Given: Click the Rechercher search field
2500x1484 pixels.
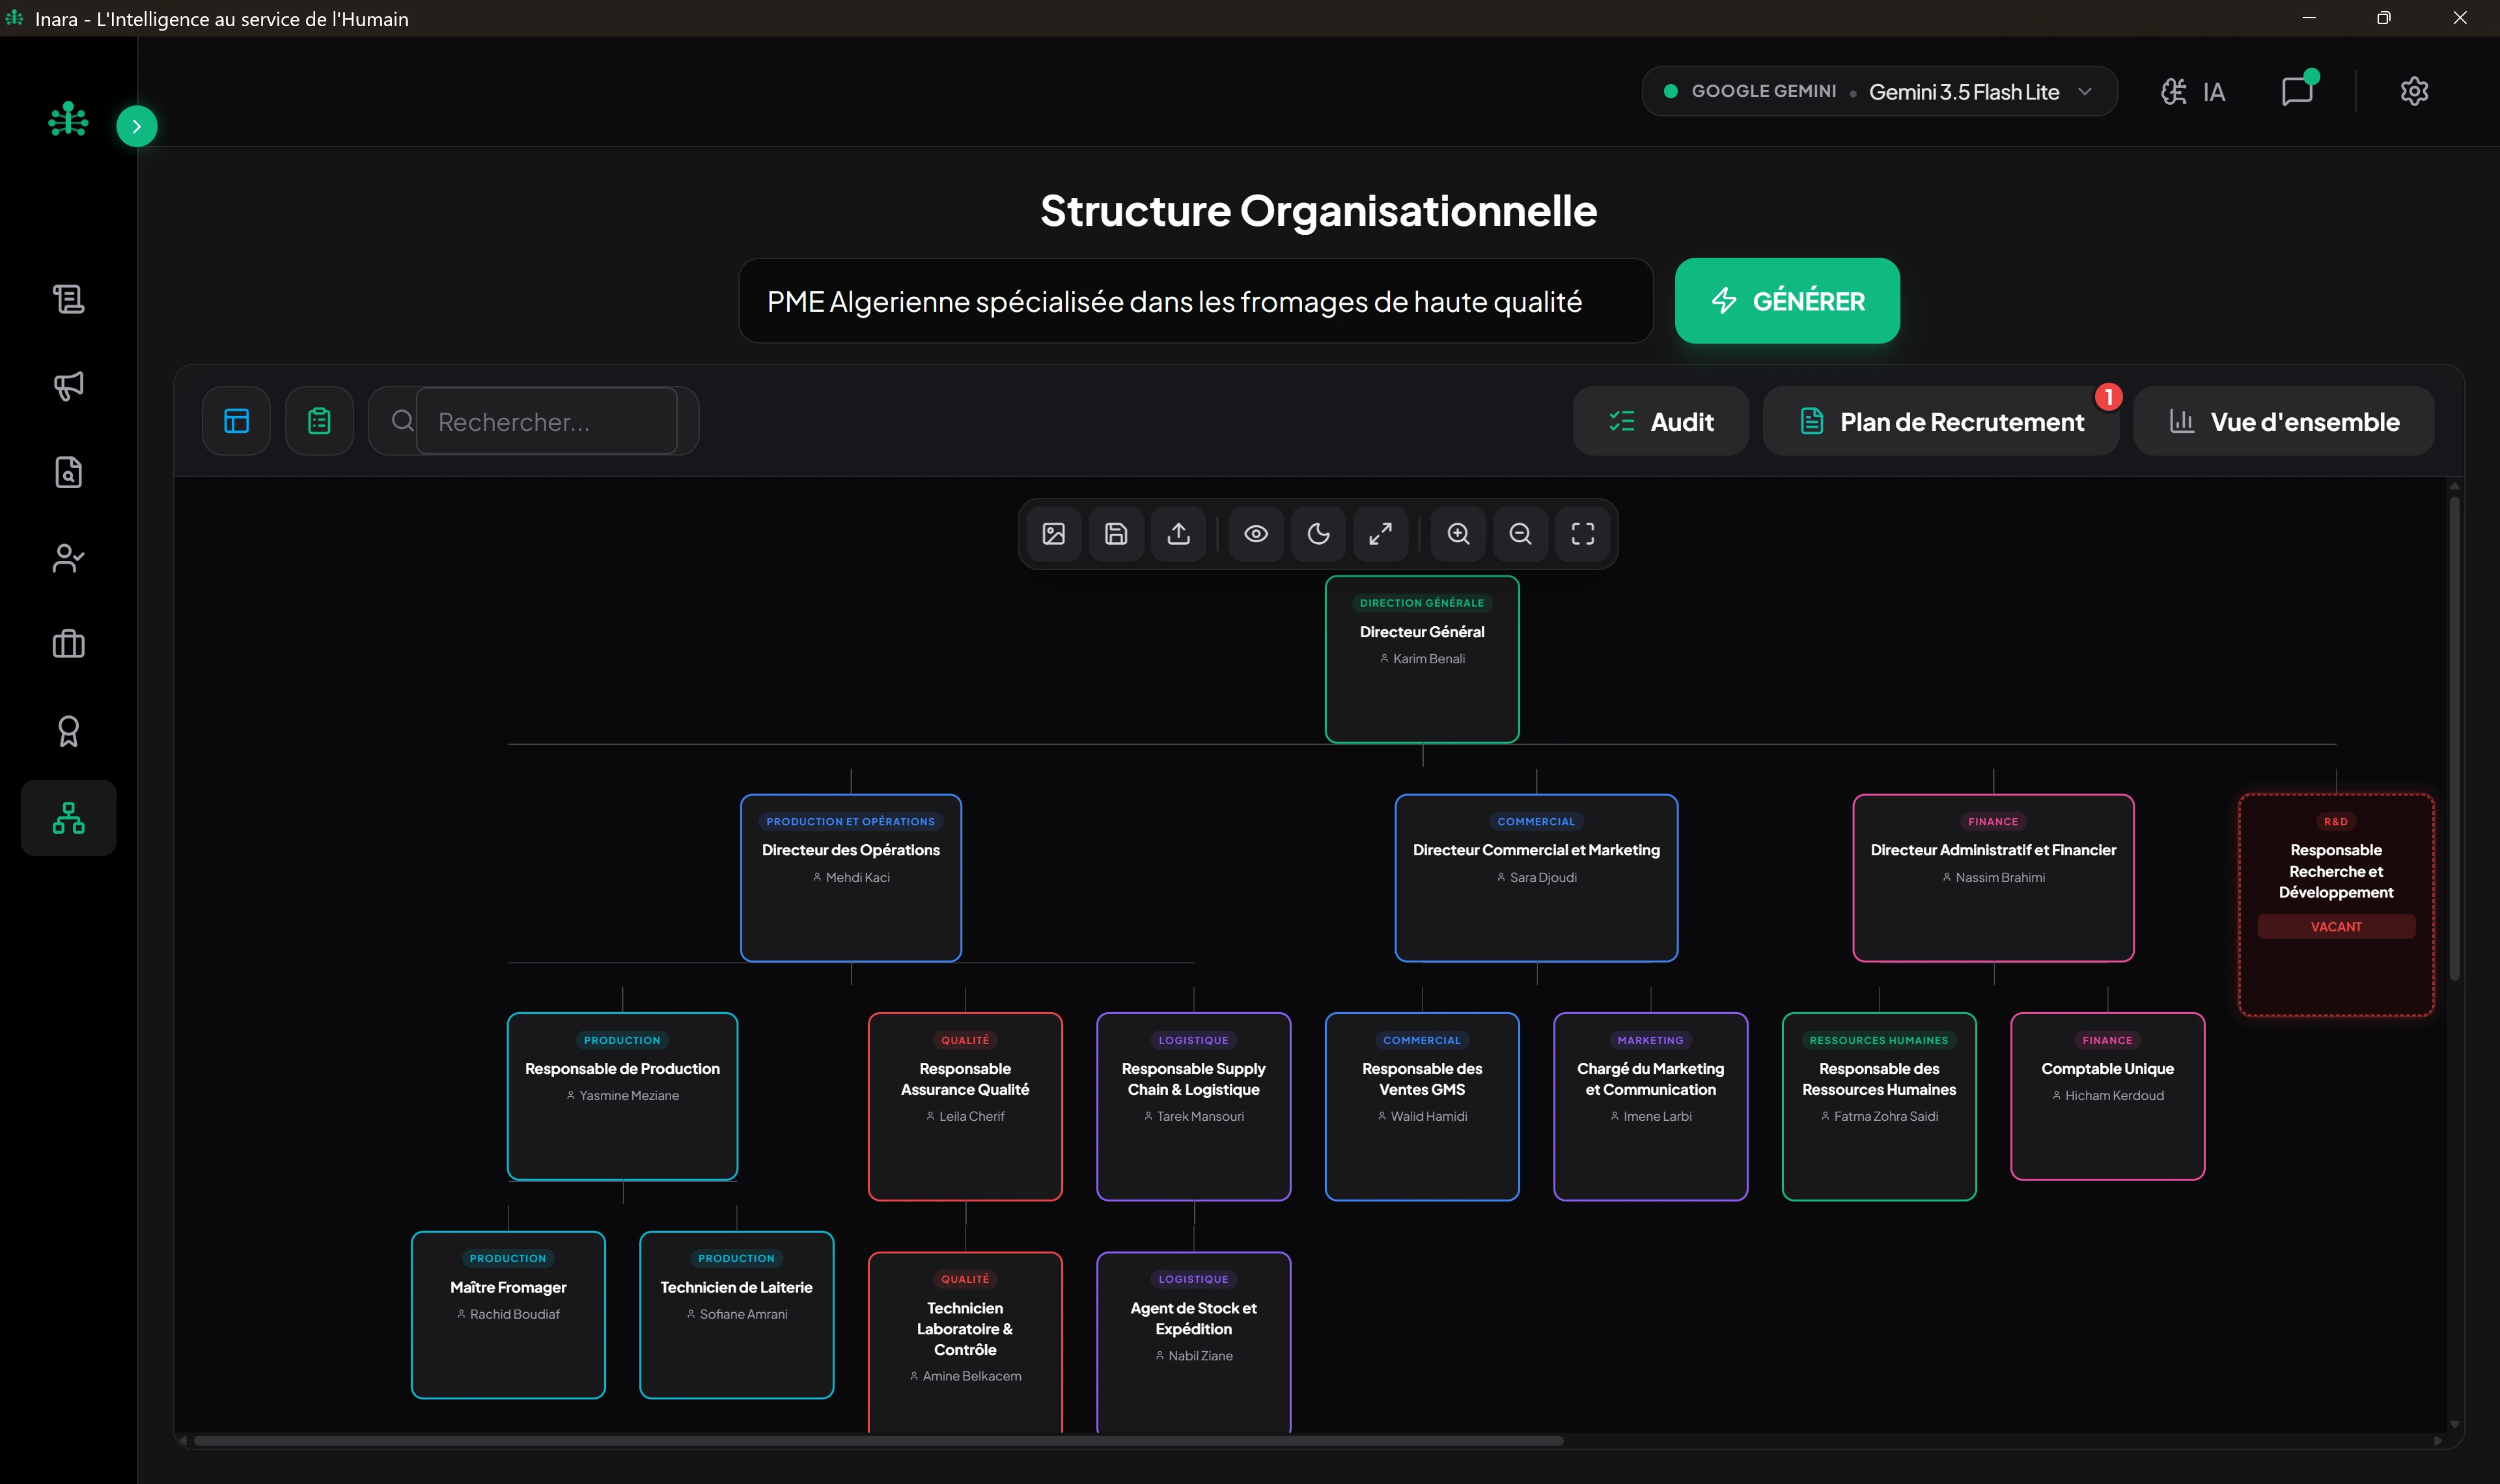Looking at the screenshot, I should [x=546, y=421].
